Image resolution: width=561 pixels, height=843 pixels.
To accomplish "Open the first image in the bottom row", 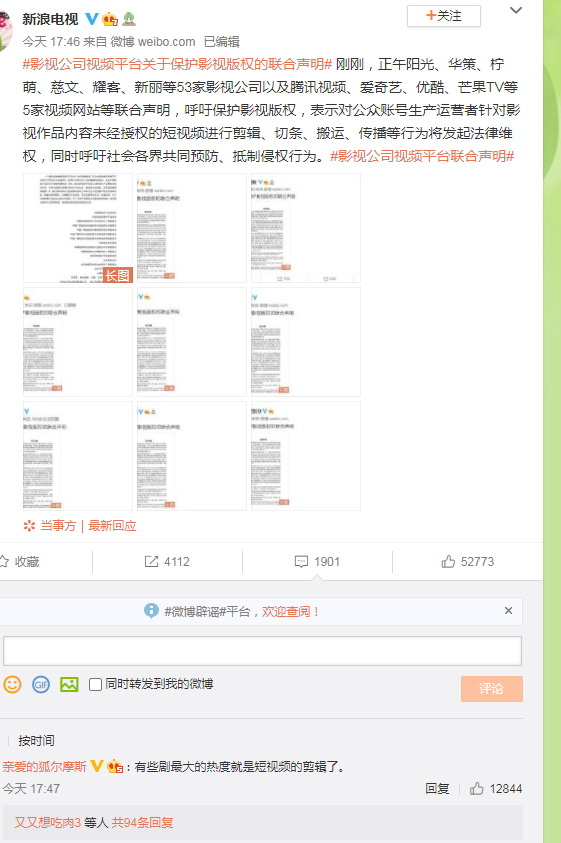I will [78, 456].
